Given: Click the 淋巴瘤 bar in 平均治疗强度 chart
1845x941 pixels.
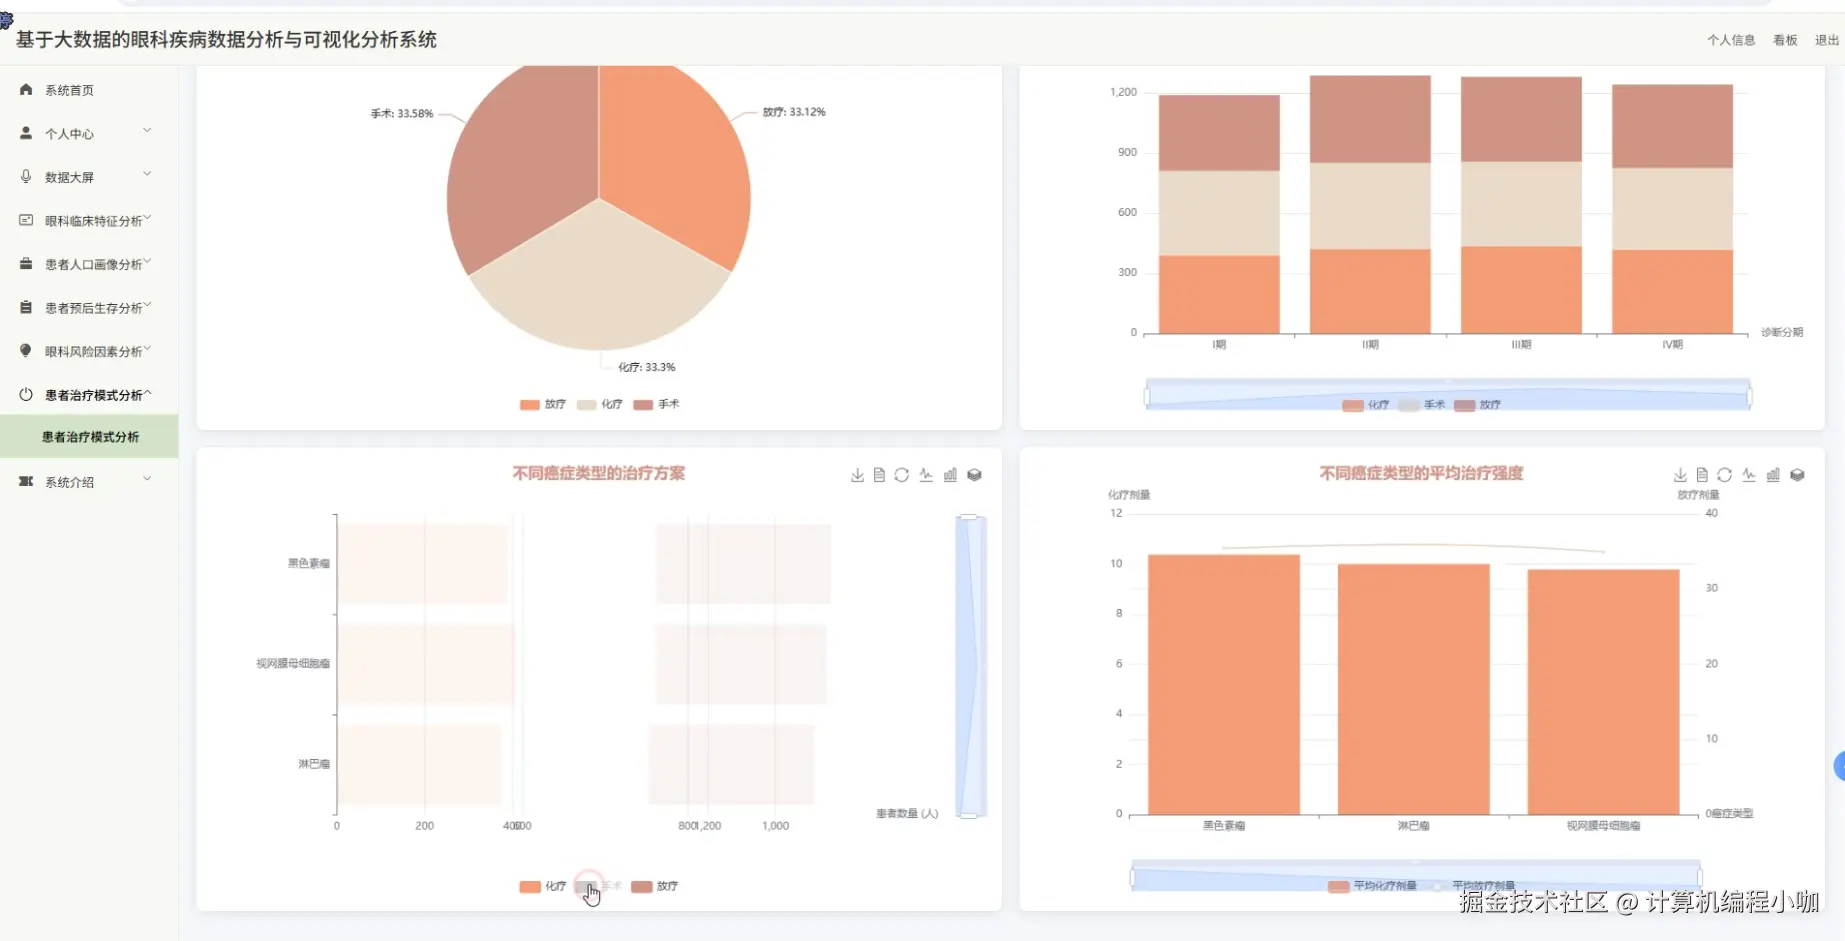Looking at the screenshot, I should 1414,690.
